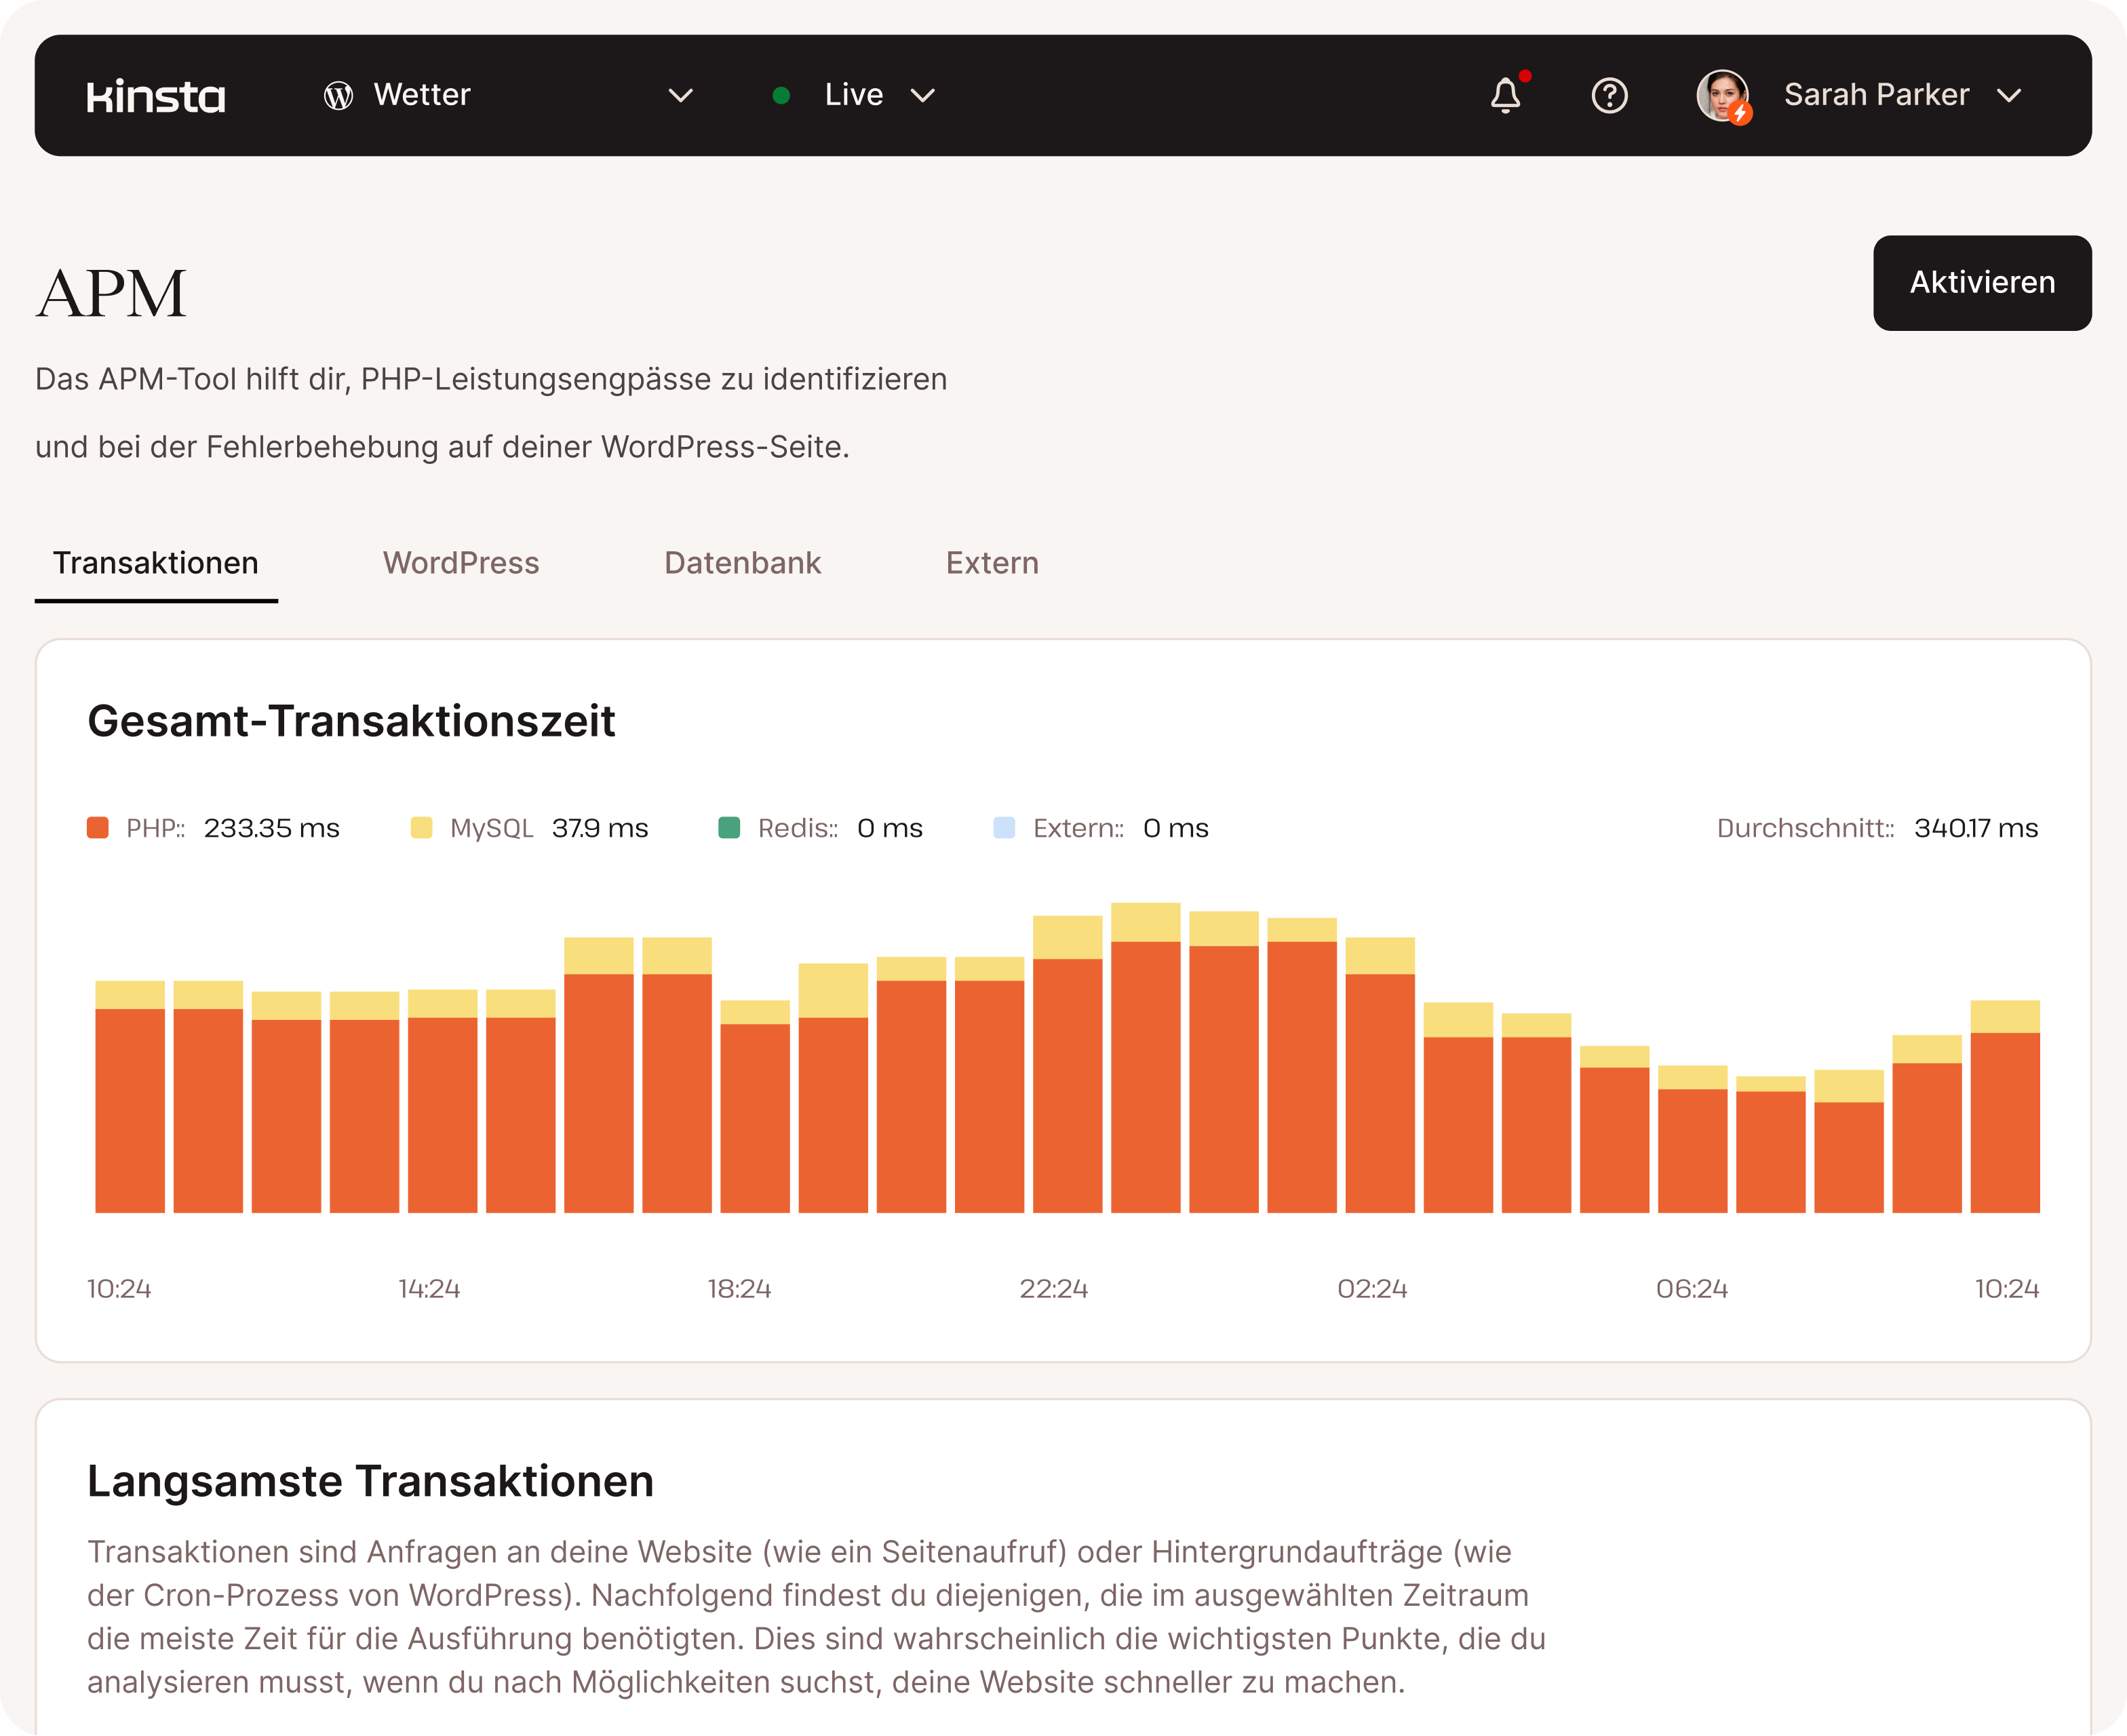Click the green Redis legend swatch
Screen dimensions: 2127x1736
[x=730, y=828]
